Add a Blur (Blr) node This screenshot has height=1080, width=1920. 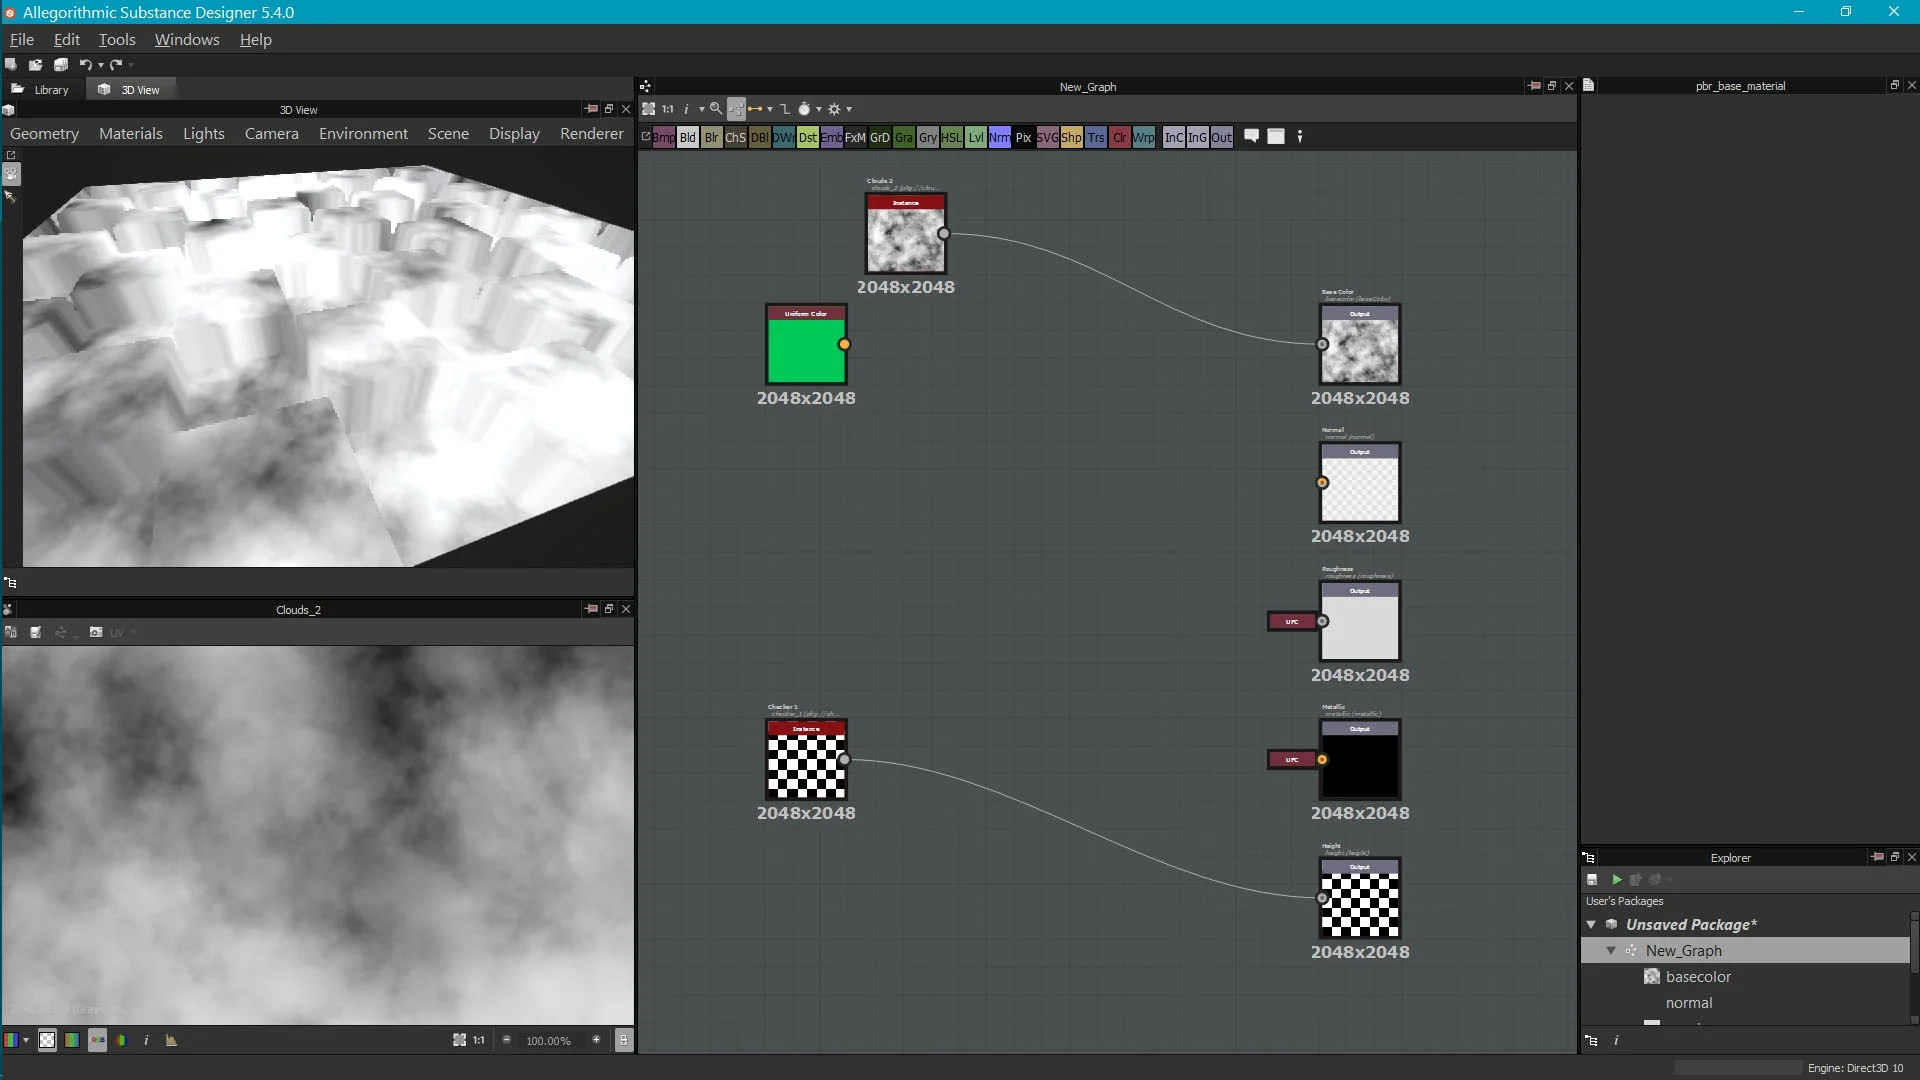click(712, 138)
